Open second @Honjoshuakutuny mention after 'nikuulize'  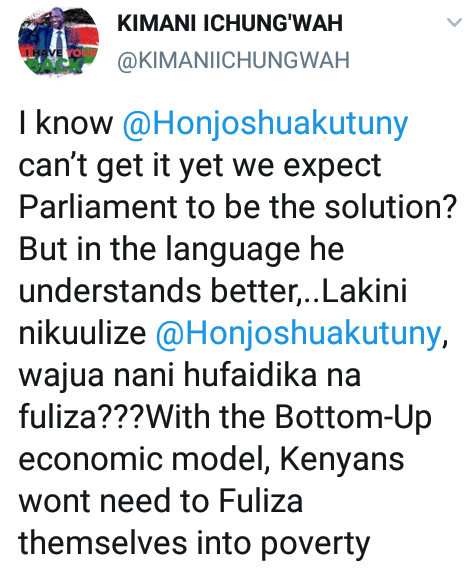click(x=298, y=333)
